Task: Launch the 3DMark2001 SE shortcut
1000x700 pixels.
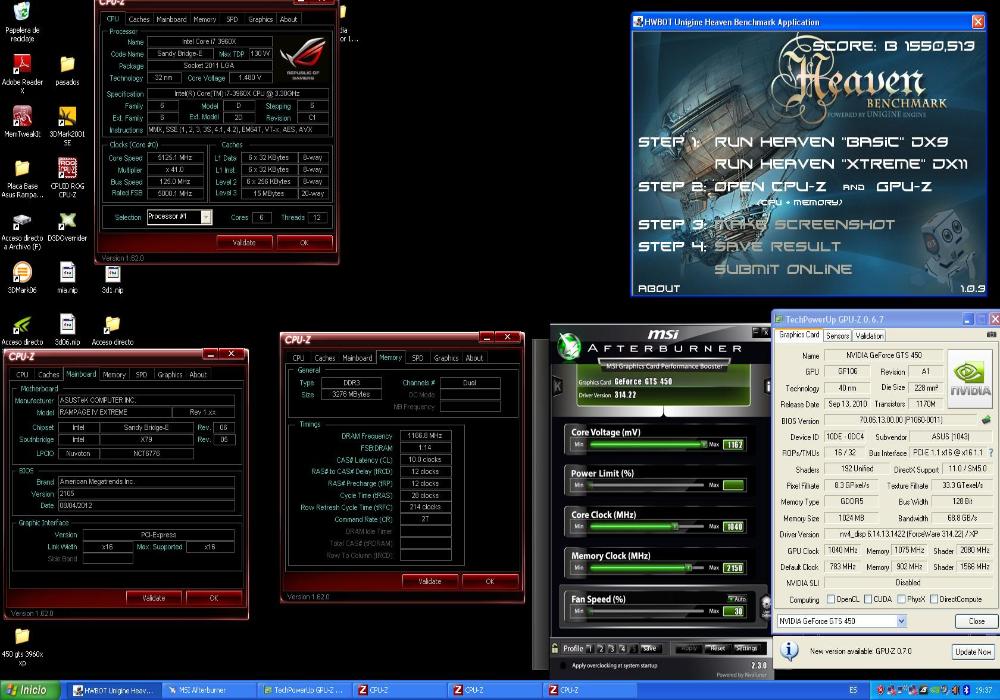Action: click(x=67, y=124)
